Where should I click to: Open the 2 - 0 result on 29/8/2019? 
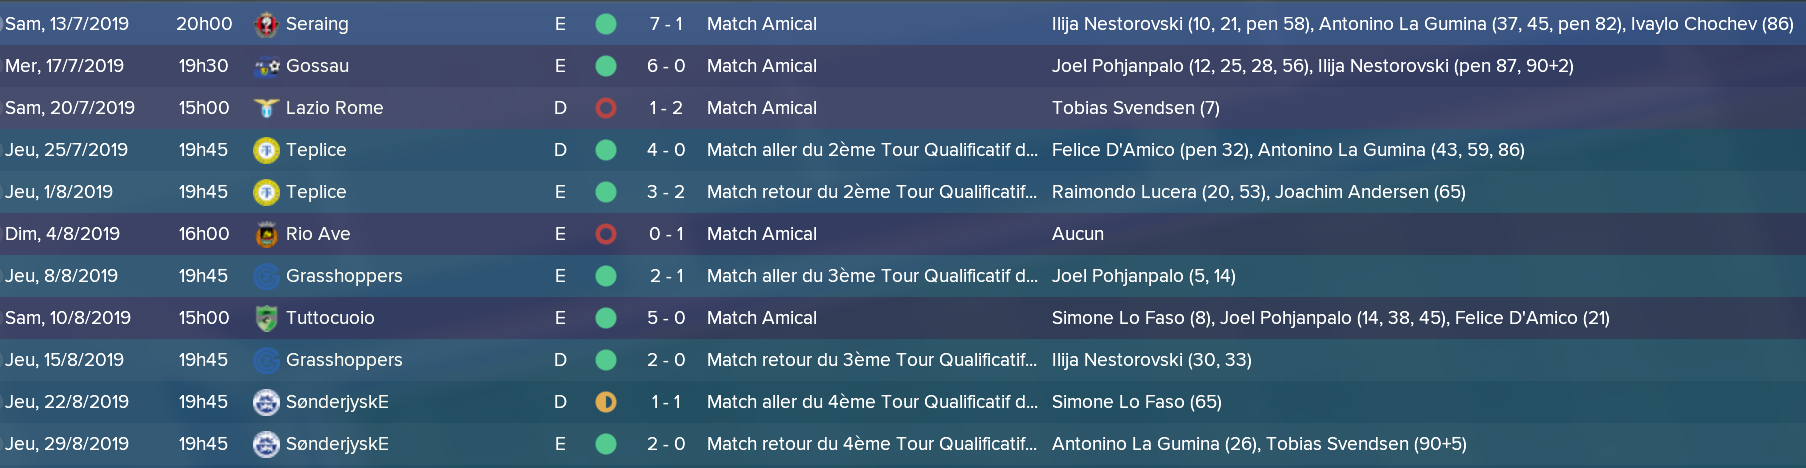pos(666,444)
